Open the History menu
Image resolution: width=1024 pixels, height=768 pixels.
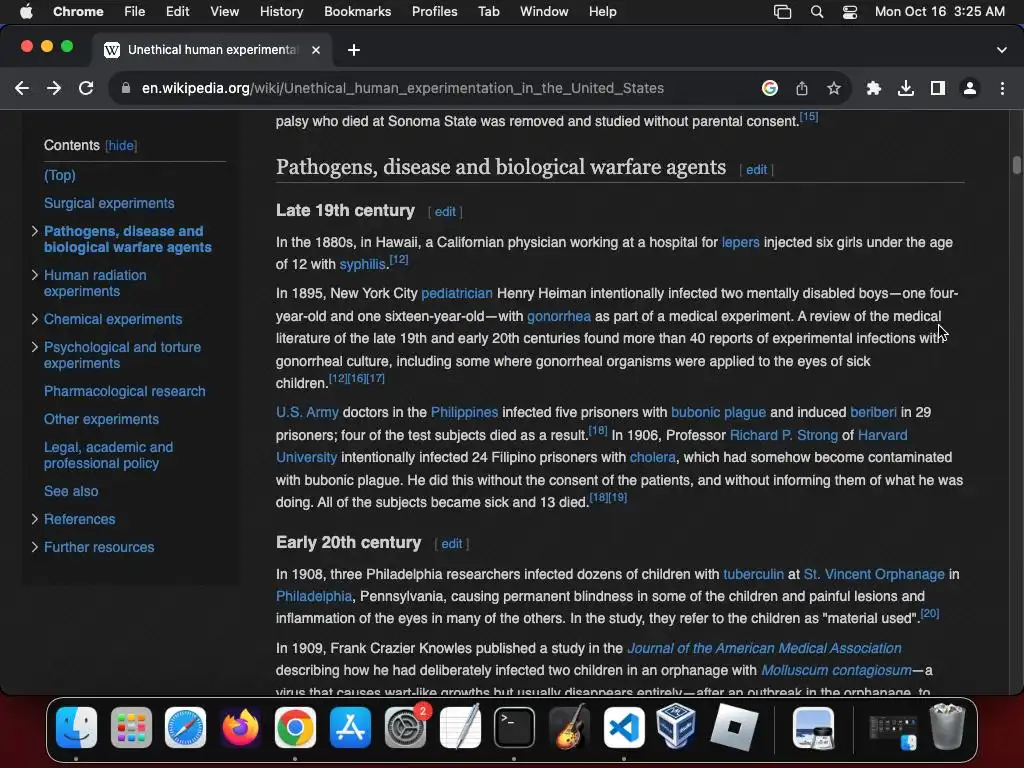(x=281, y=12)
